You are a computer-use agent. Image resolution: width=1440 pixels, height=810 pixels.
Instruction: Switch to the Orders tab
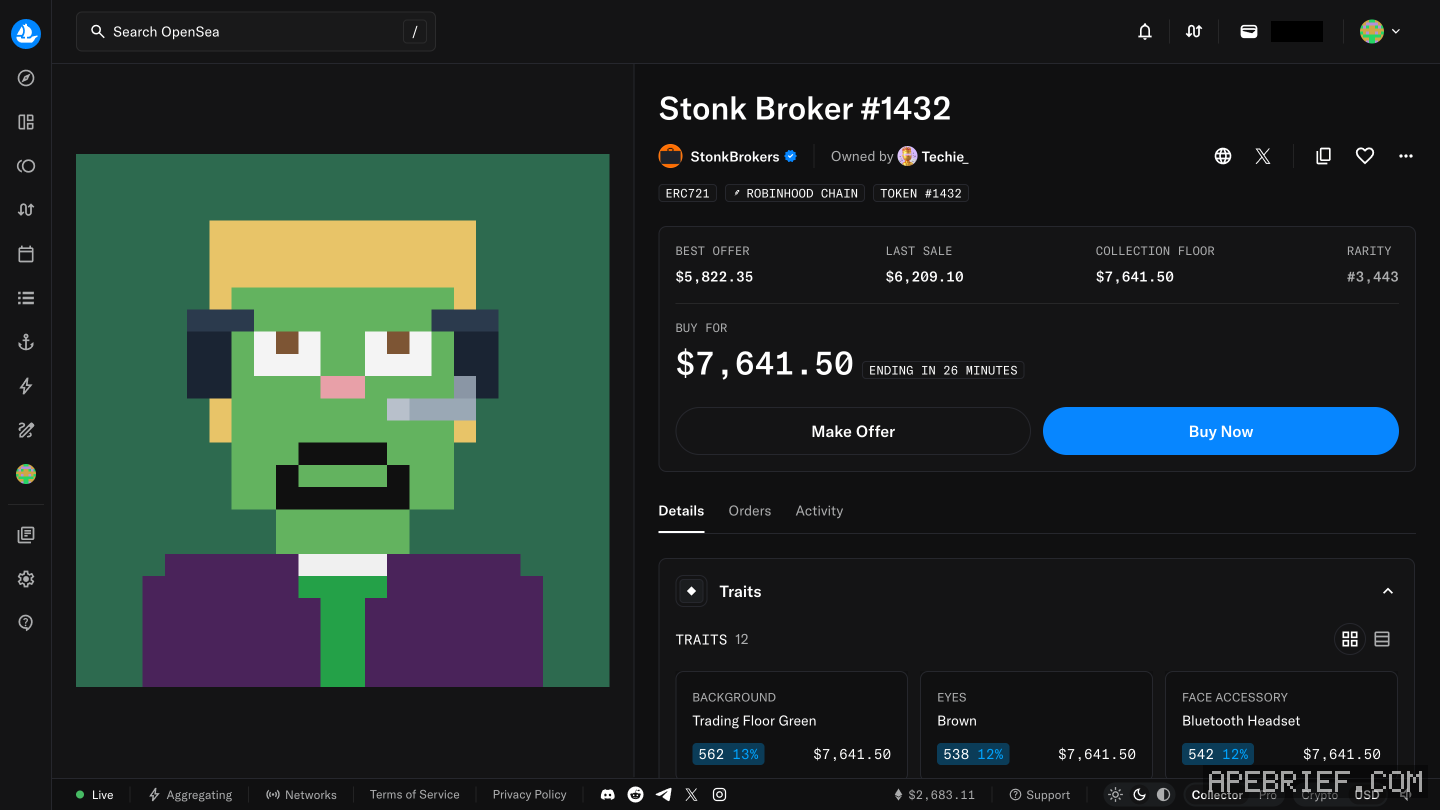coord(750,511)
